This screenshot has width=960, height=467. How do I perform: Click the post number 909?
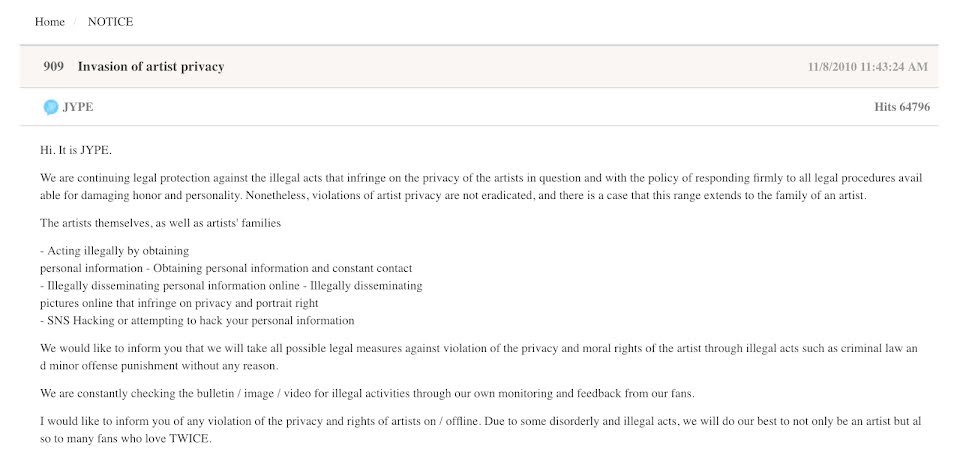(x=54, y=67)
